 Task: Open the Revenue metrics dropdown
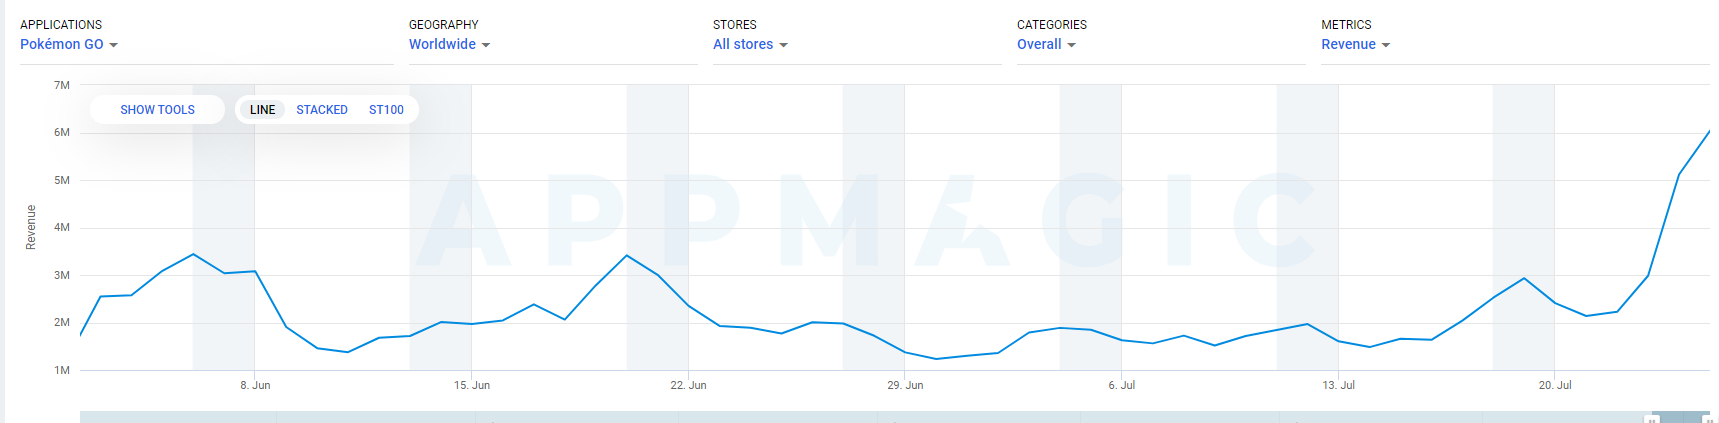[1355, 44]
